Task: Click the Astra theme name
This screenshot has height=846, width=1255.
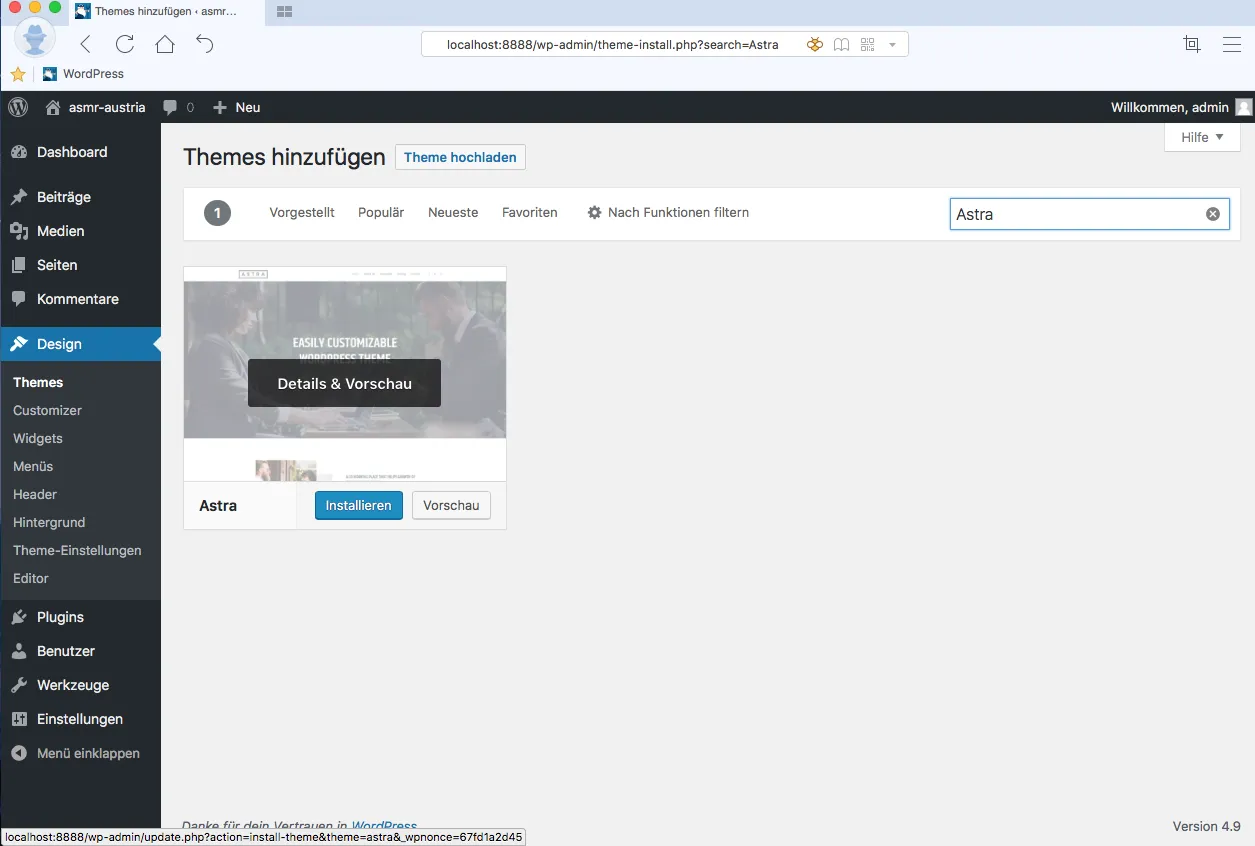Action: 218,505
